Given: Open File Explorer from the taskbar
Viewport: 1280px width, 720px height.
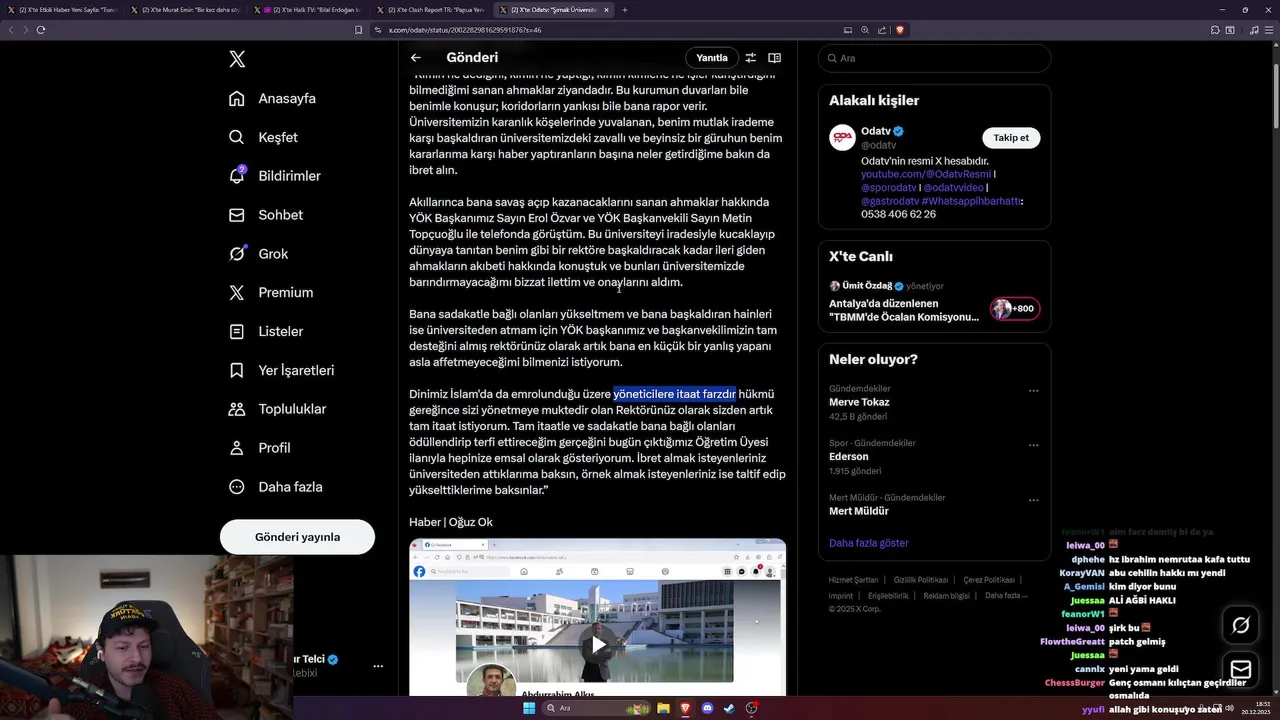Looking at the screenshot, I should pyautogui.click(x=663, y=708).
